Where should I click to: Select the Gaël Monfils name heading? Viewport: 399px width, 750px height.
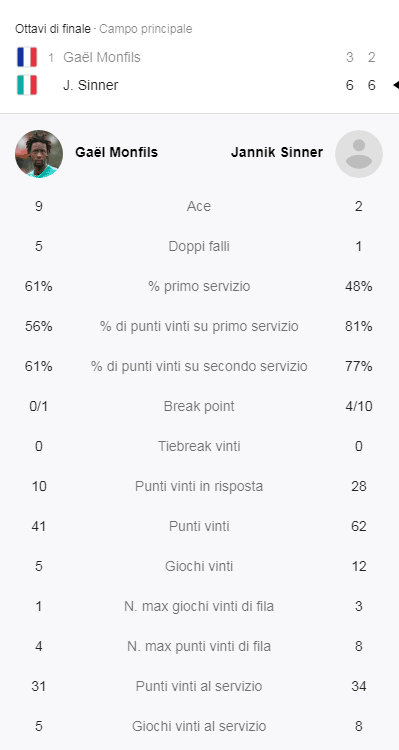pyautogui.click(x=116, y=153)
